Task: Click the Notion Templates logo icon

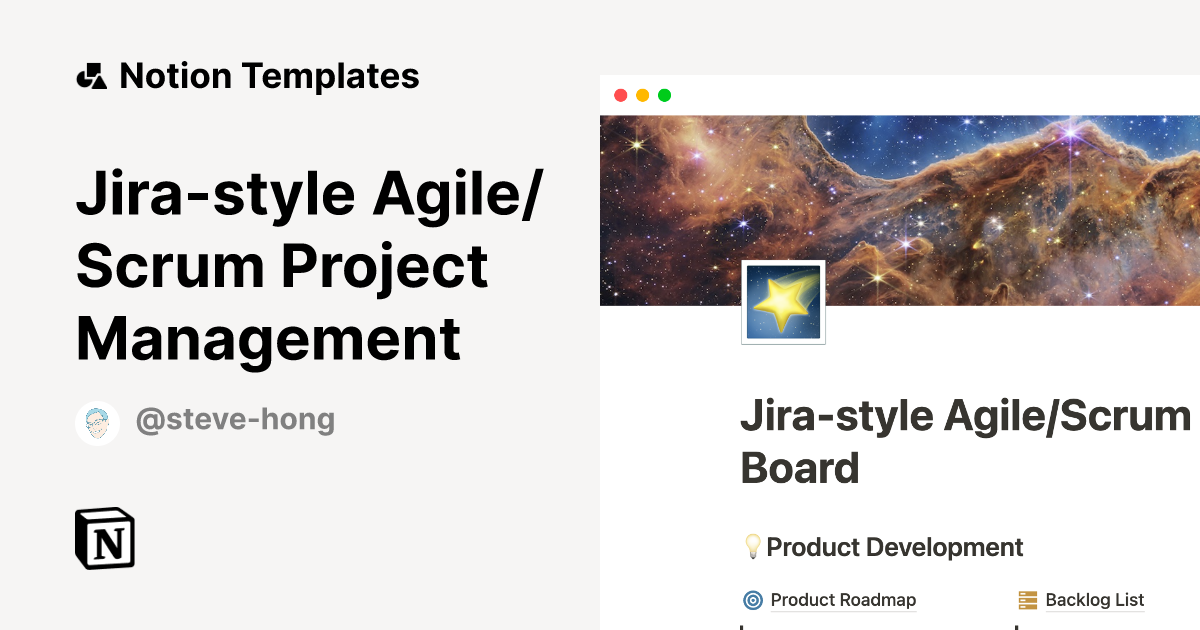Action: point(91,75)
